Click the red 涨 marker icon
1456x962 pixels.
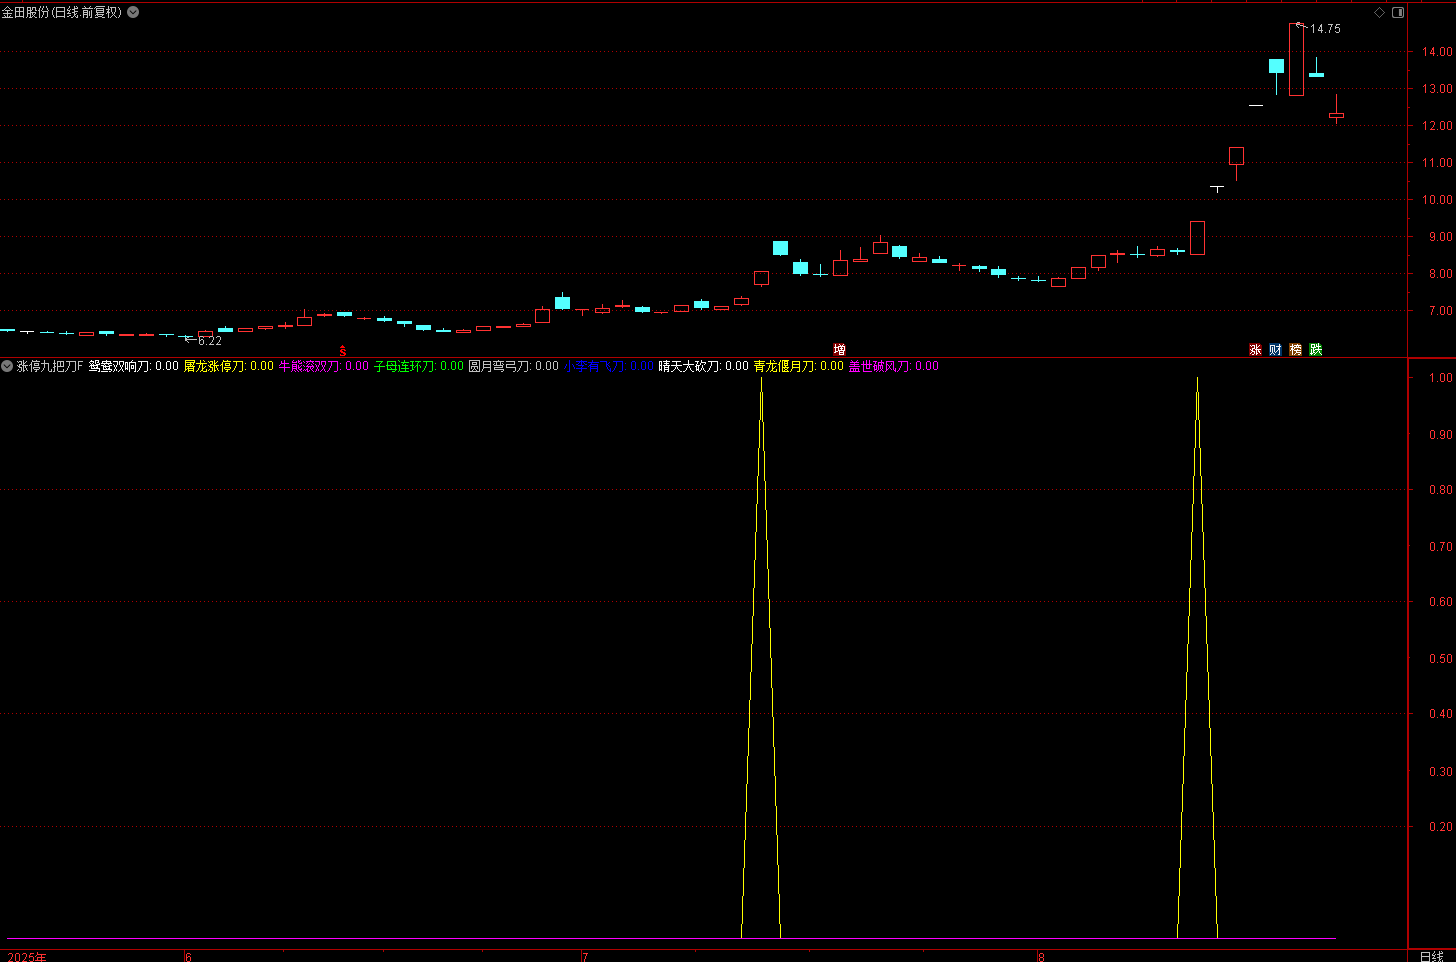[1255, 349]
